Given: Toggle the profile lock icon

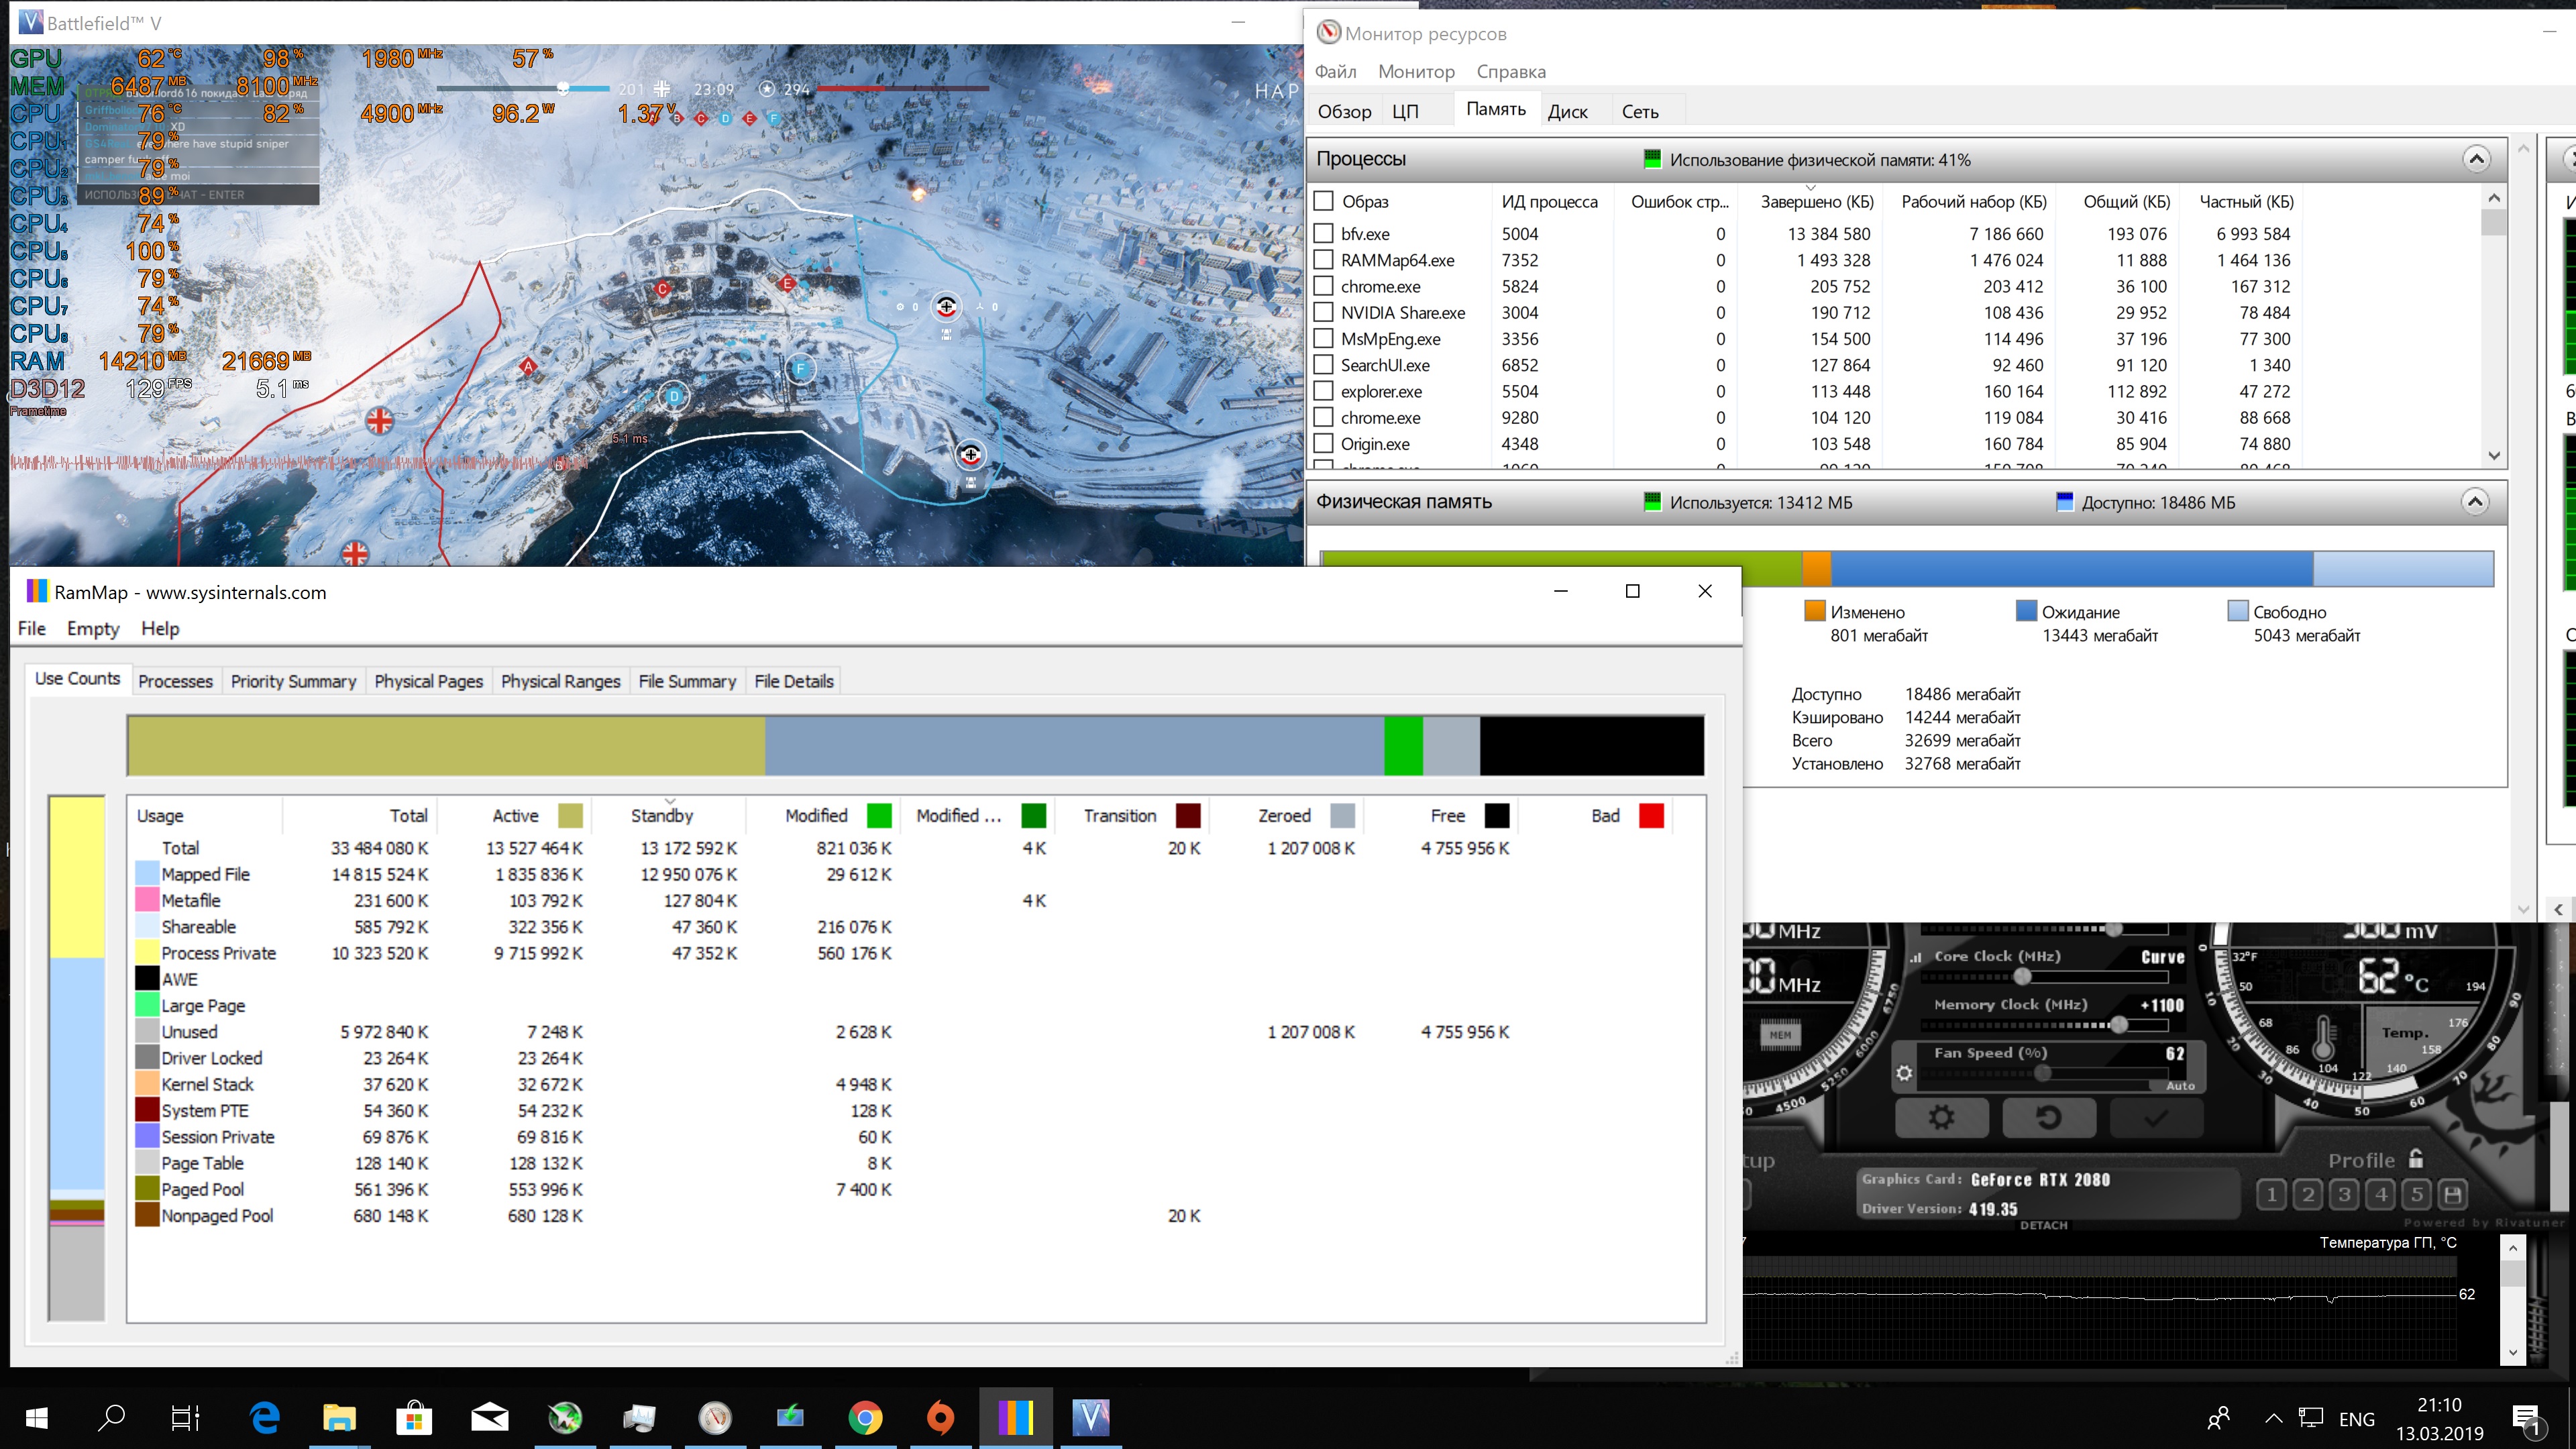Looking at the screenshot, I should coord(2416,1159).
